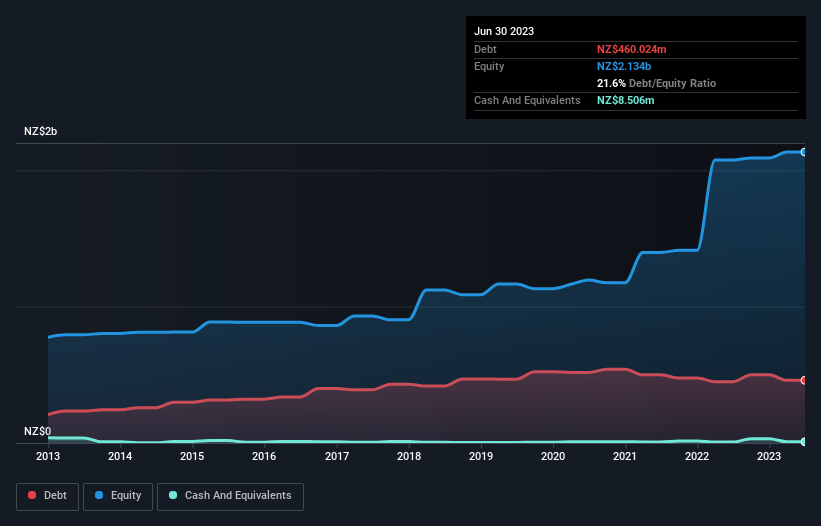Click the NZ$8.506m cash value
Viewport: 821px width, 526px height.
point(626,100)
